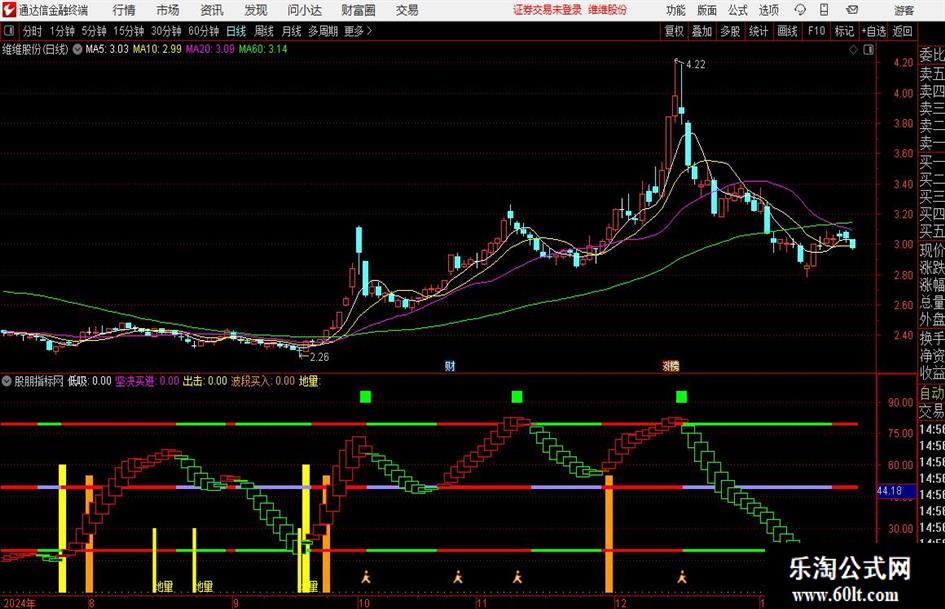Click the green square signal above month 10
Screen dimensions: 945x609
(365, 396)
